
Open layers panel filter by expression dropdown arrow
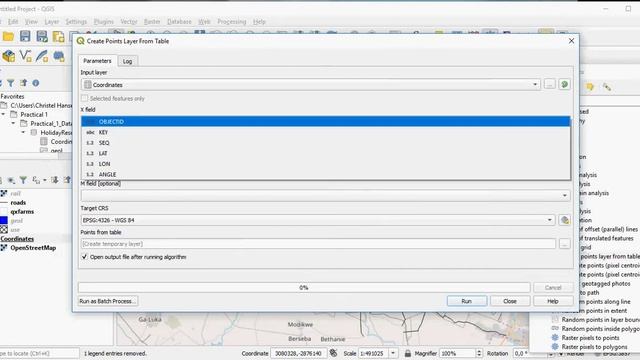coord(44,180)
